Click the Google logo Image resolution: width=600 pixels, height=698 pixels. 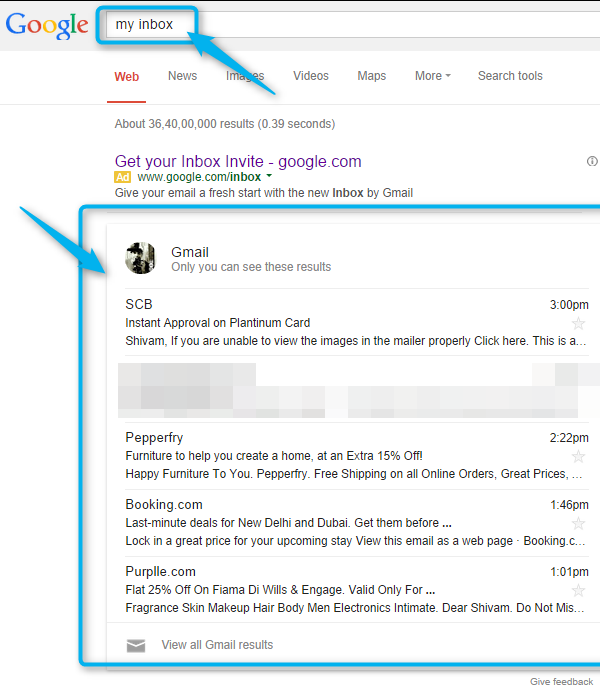coord(47,25)
